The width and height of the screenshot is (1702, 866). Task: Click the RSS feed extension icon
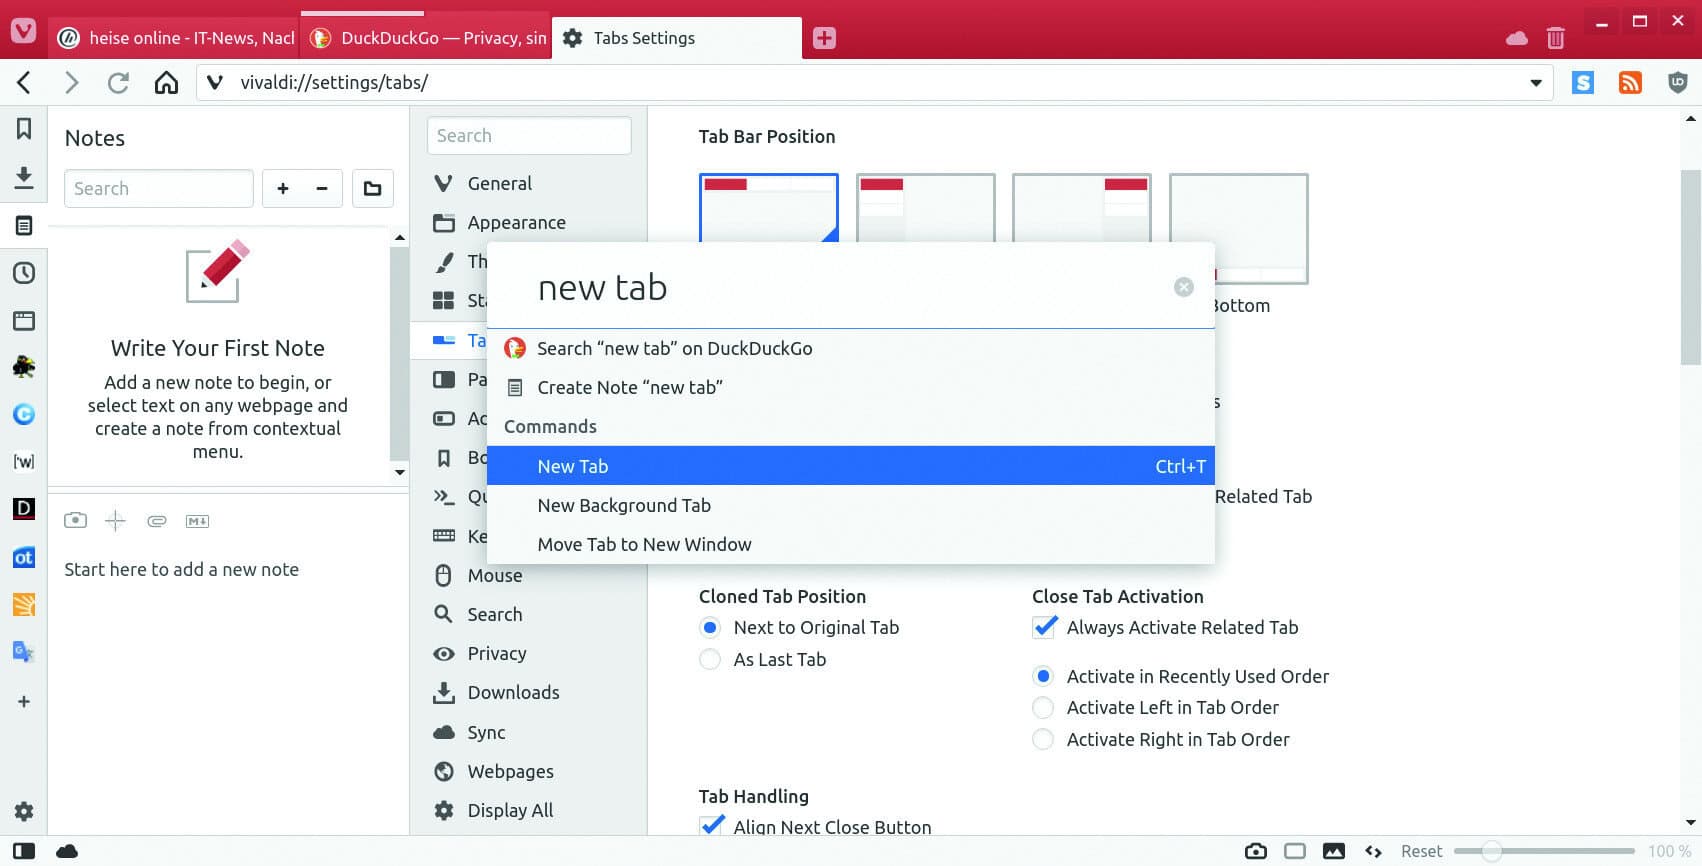(1630, 82)
